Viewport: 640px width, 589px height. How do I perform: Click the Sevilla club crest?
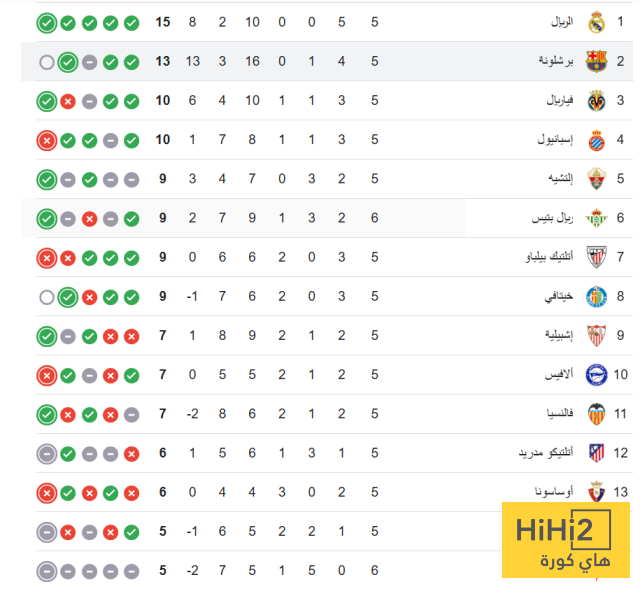[x=596, y=335]
